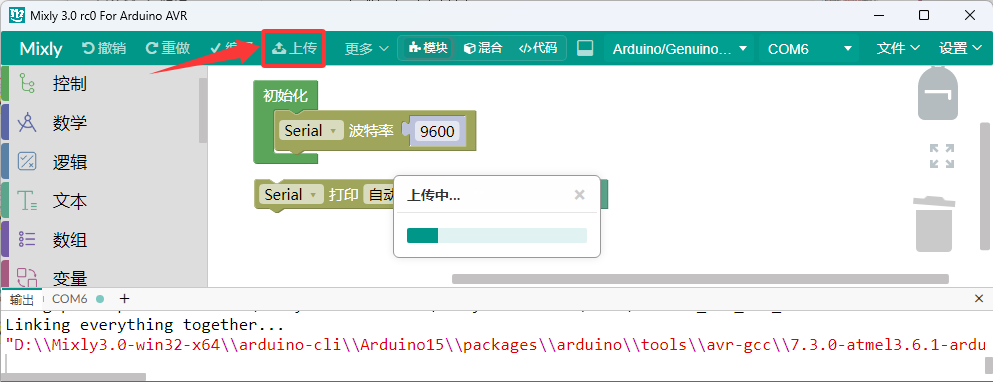Open the 更多 dropdown menu
The height and width of the screenshot is (382, 993).
coord(367,49)
